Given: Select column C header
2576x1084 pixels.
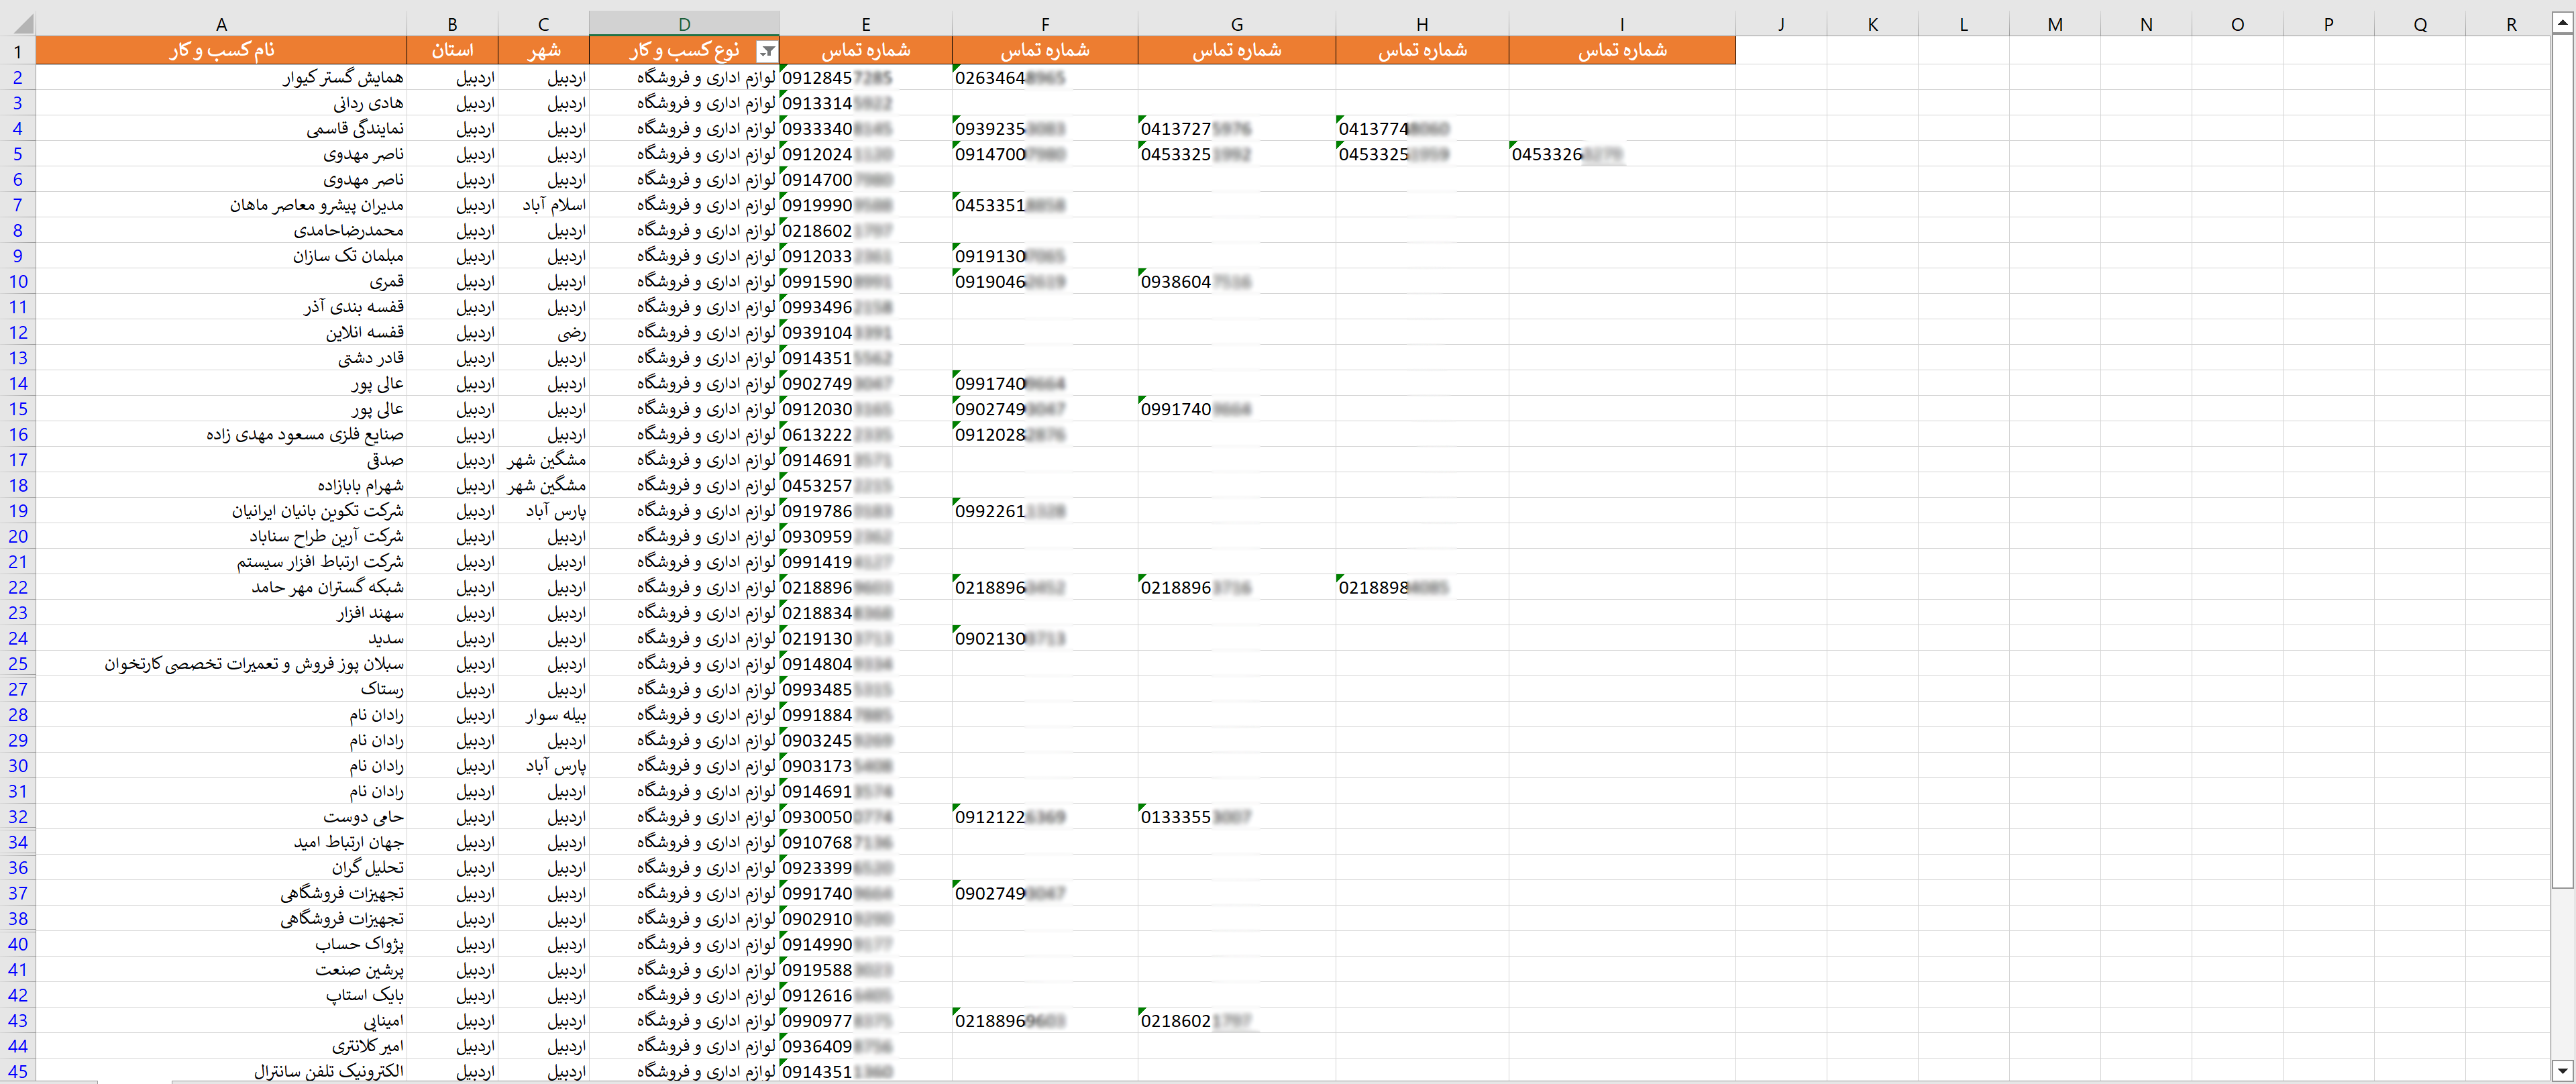Looking at the screenshot, I should pos(543,24).
